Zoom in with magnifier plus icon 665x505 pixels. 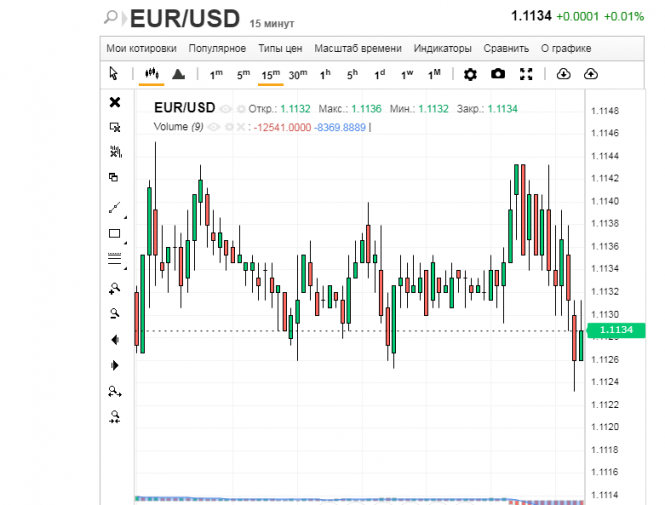tap(115, 288)
